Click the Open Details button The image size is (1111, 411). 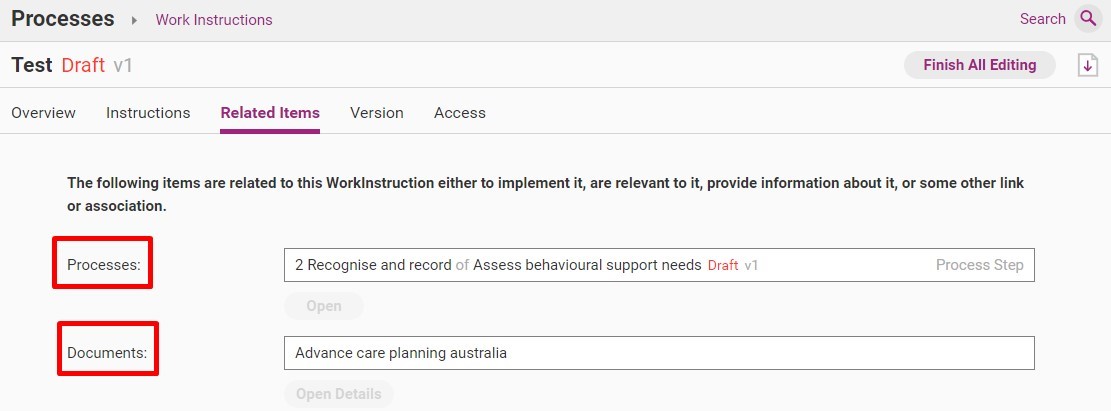(339, 394)
